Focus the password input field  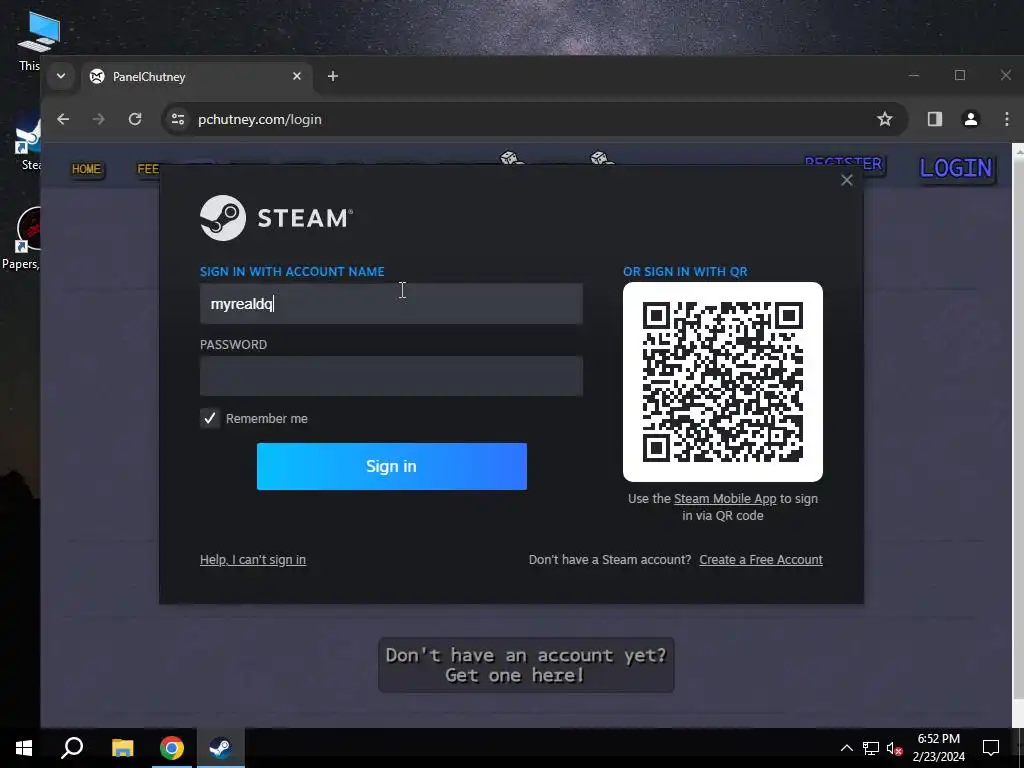391,376
